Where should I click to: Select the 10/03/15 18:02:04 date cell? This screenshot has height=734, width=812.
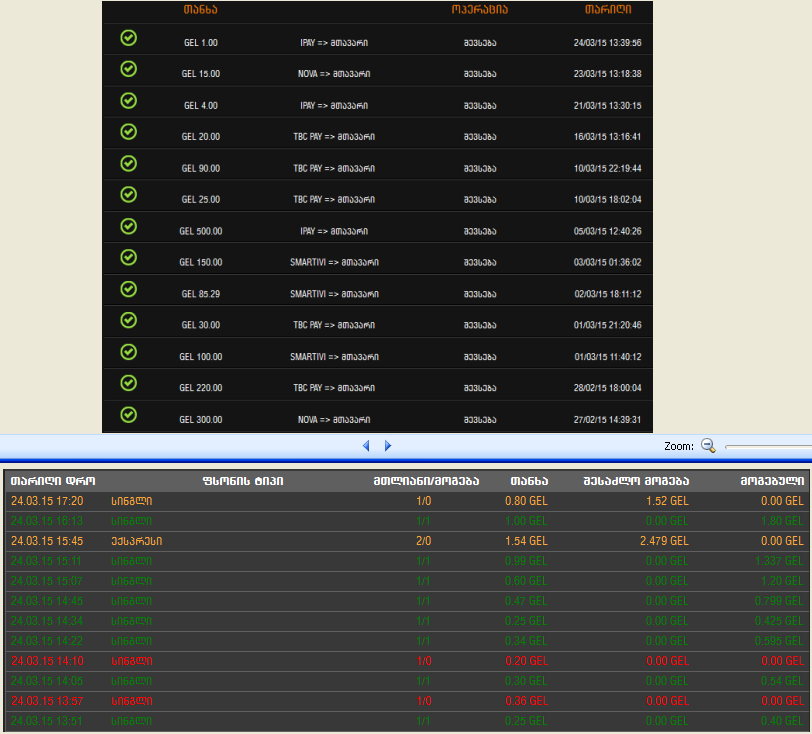pyautogui.click(x=607, y=199)
